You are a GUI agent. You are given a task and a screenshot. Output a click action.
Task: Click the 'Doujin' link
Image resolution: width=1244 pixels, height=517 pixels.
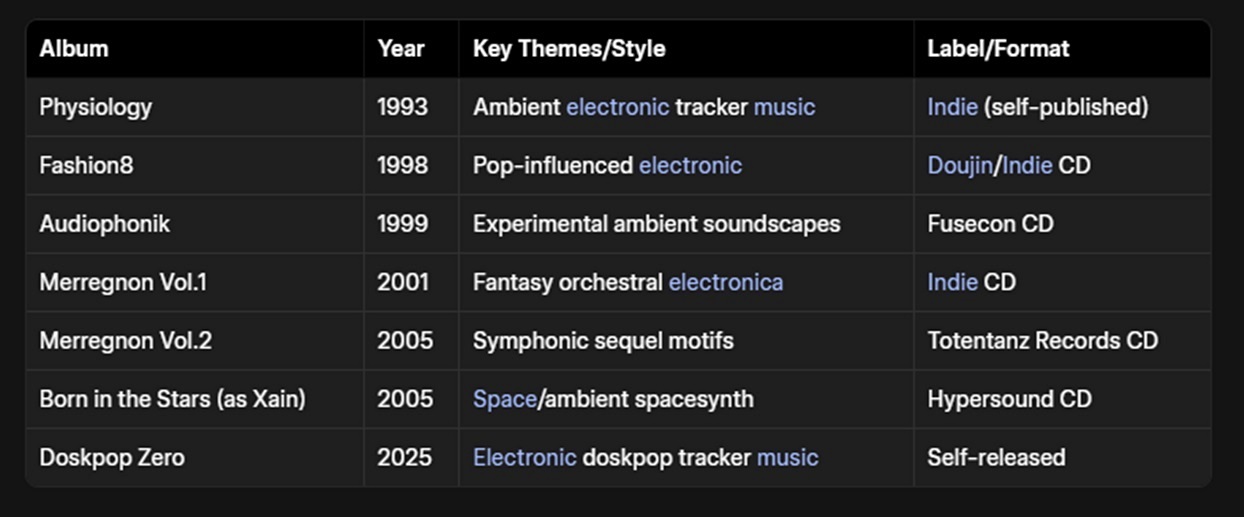[959, 165]
